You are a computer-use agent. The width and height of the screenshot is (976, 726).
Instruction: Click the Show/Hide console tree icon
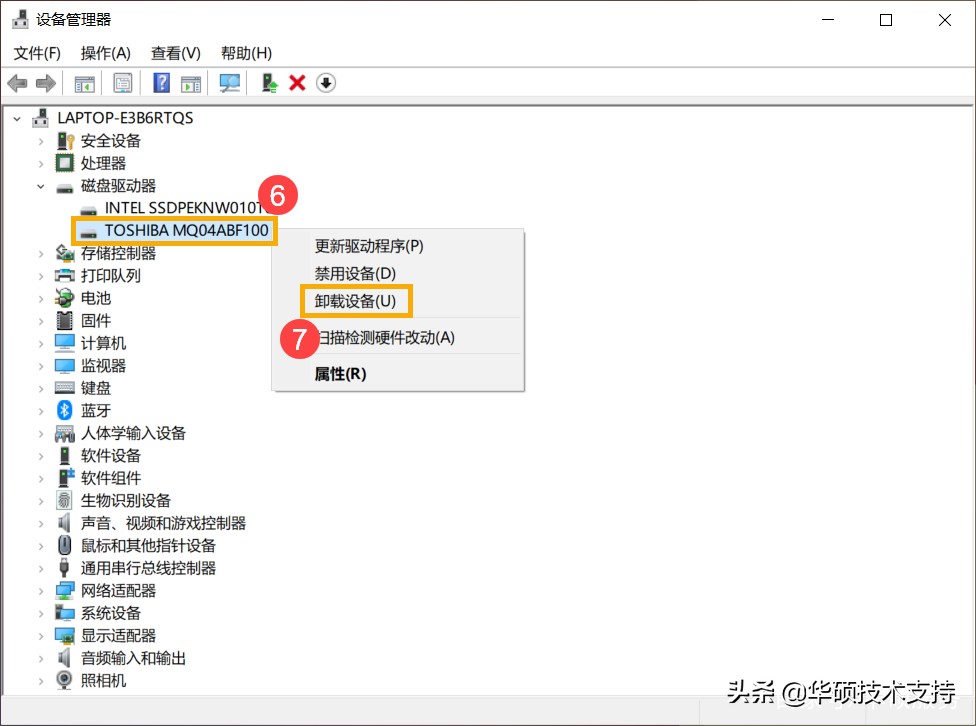coord(84,83)
